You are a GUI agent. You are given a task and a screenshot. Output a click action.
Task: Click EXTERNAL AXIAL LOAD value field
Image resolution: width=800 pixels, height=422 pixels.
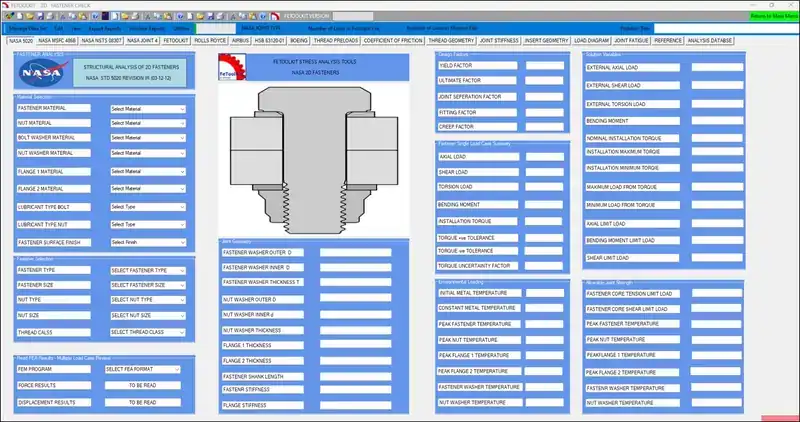tap(717, 67)
